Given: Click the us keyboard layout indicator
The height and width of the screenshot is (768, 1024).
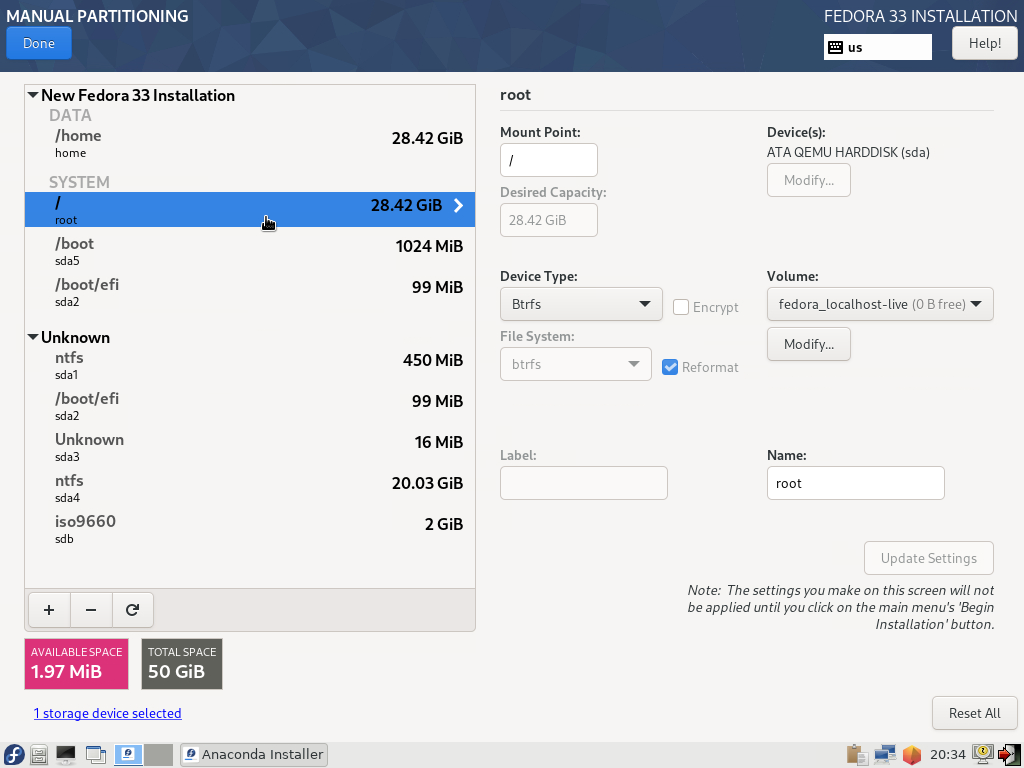Looking at the screenshot, I should [878, 47].
